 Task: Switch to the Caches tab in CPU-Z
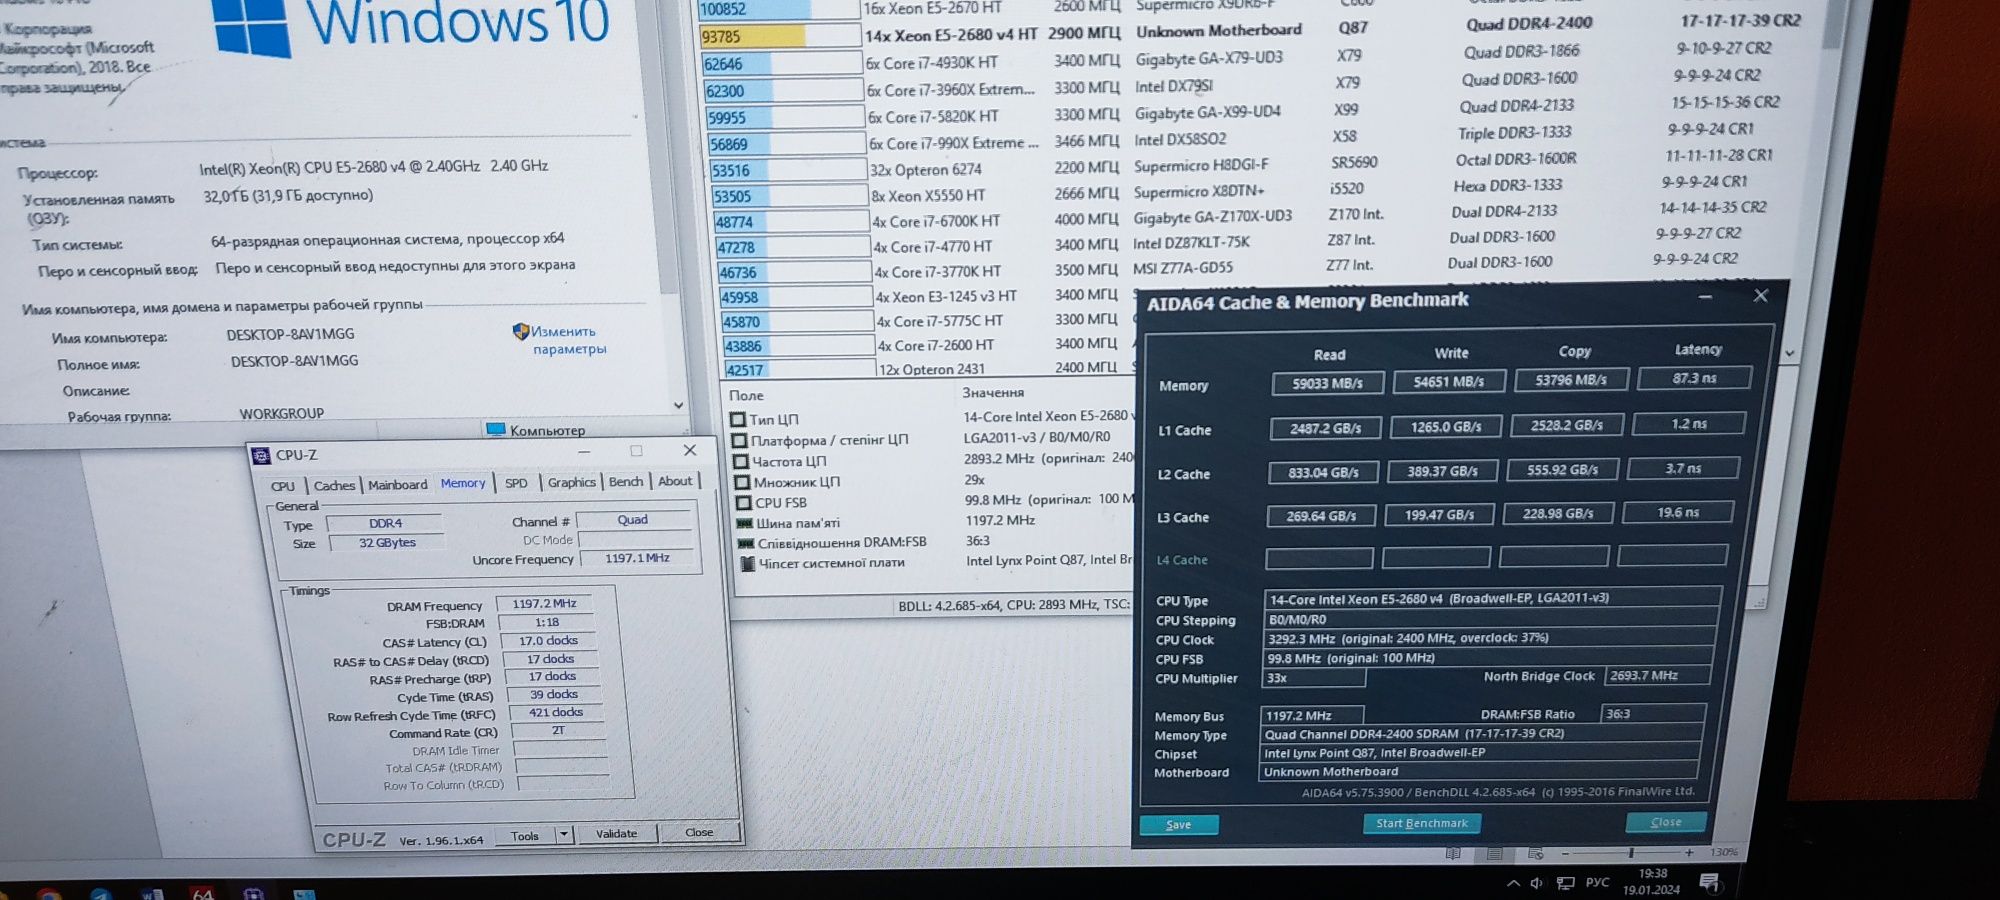coord(334,485)
